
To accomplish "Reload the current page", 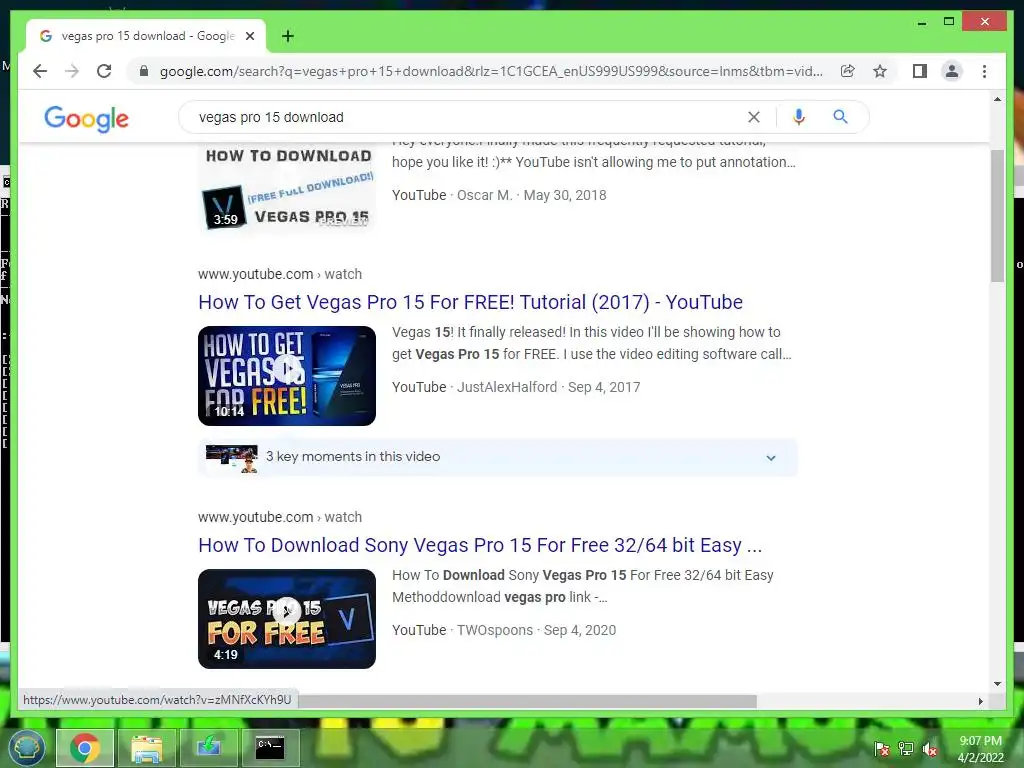I will point(104,71).
